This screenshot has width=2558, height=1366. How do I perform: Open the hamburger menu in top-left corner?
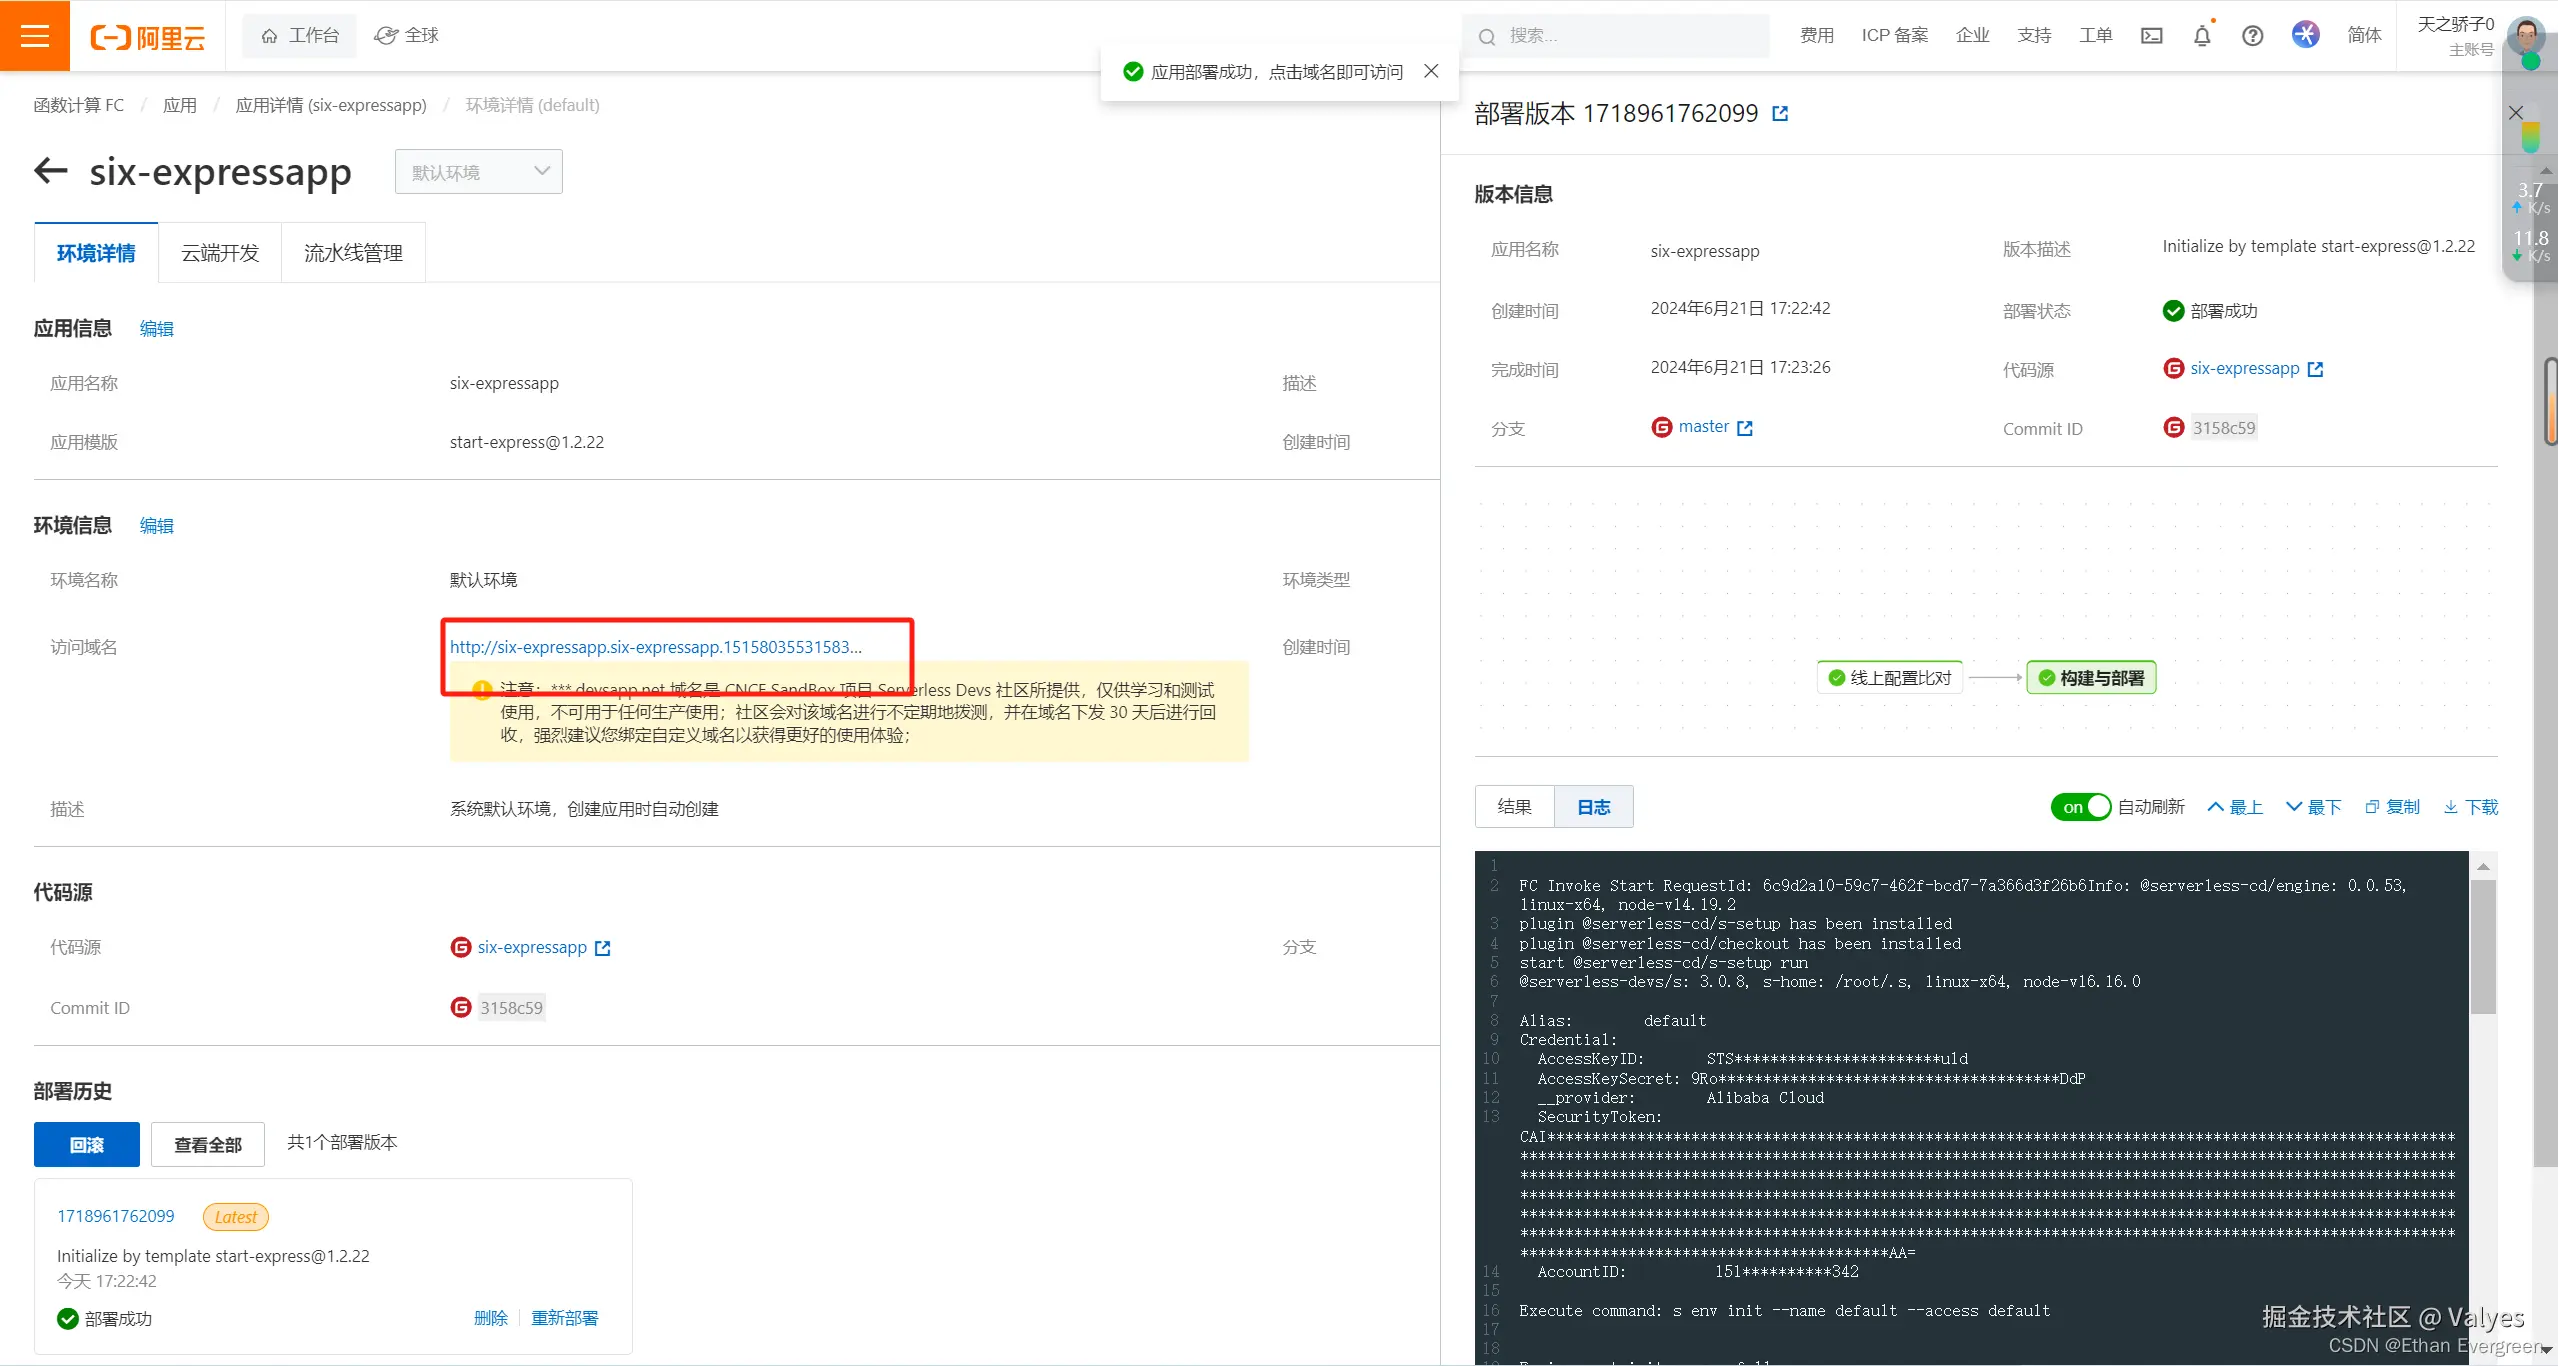click(x=35, y=36)
